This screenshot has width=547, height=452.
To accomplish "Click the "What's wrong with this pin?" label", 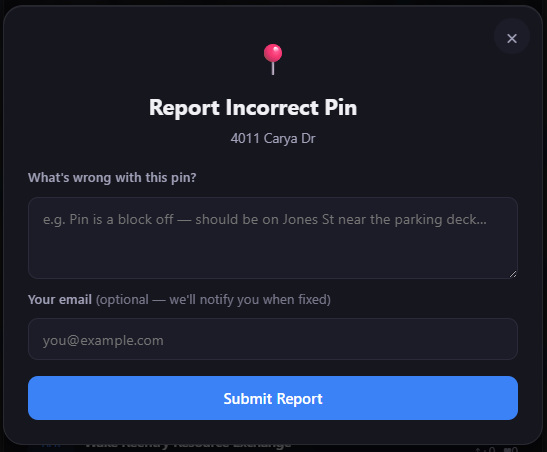I will click(112, 178).
